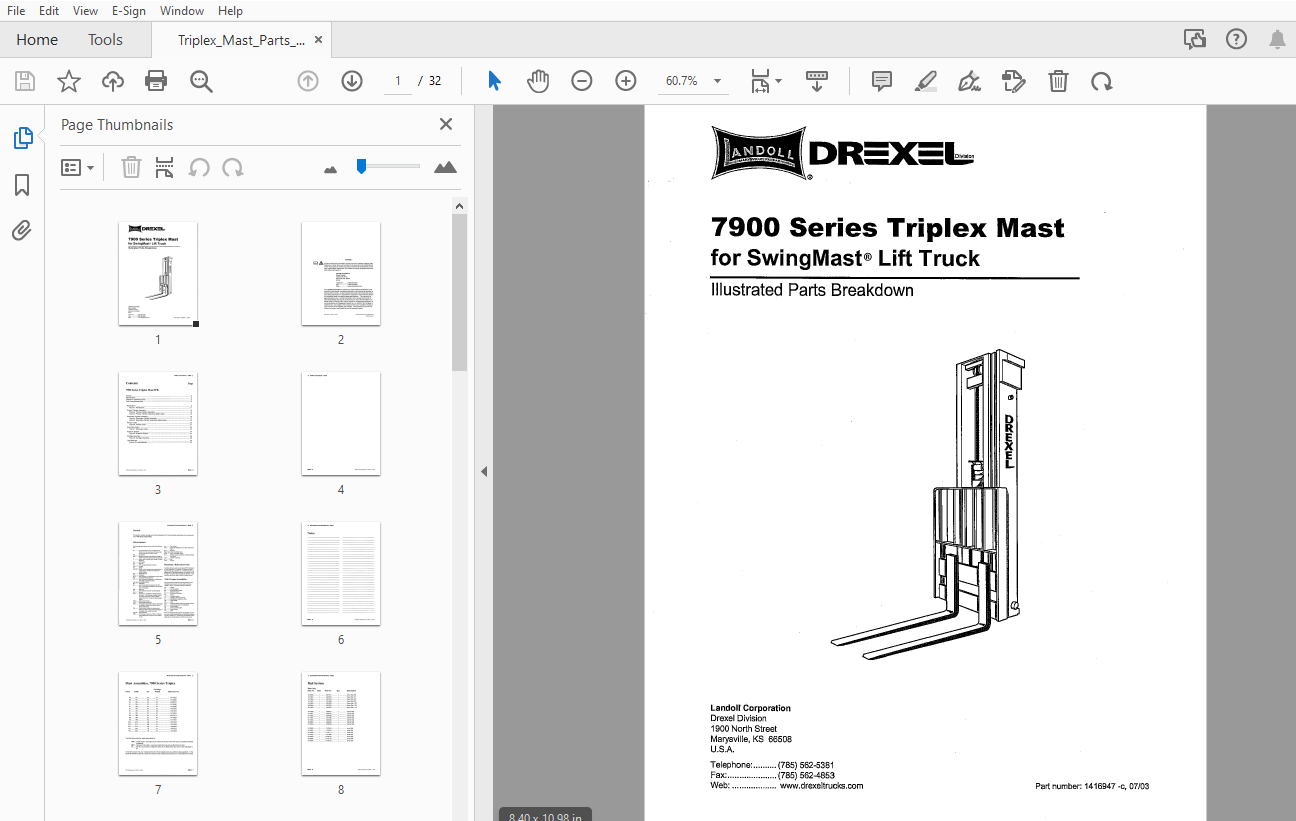The width and height of the screenshot is (1296, 821).
Task: Select page 6 thumbnail
Action: tap(341, 574)
